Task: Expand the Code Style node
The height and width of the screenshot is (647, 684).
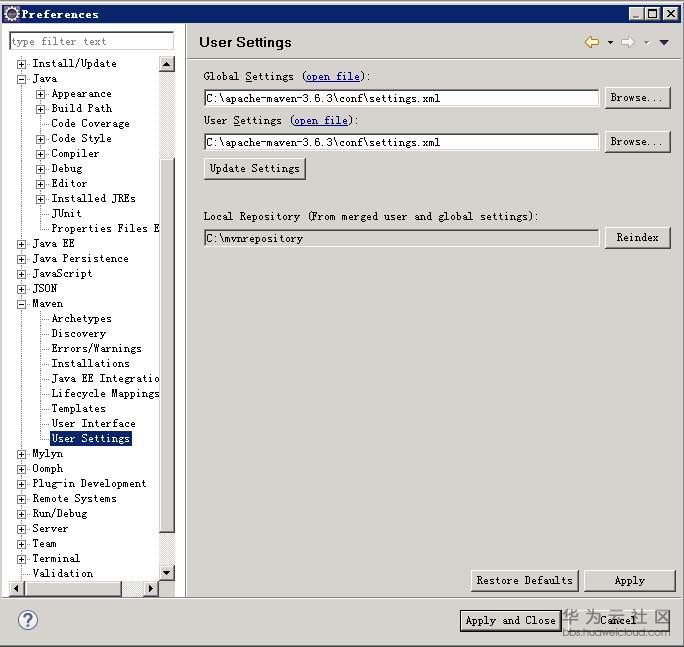Action: coord(41,139)
